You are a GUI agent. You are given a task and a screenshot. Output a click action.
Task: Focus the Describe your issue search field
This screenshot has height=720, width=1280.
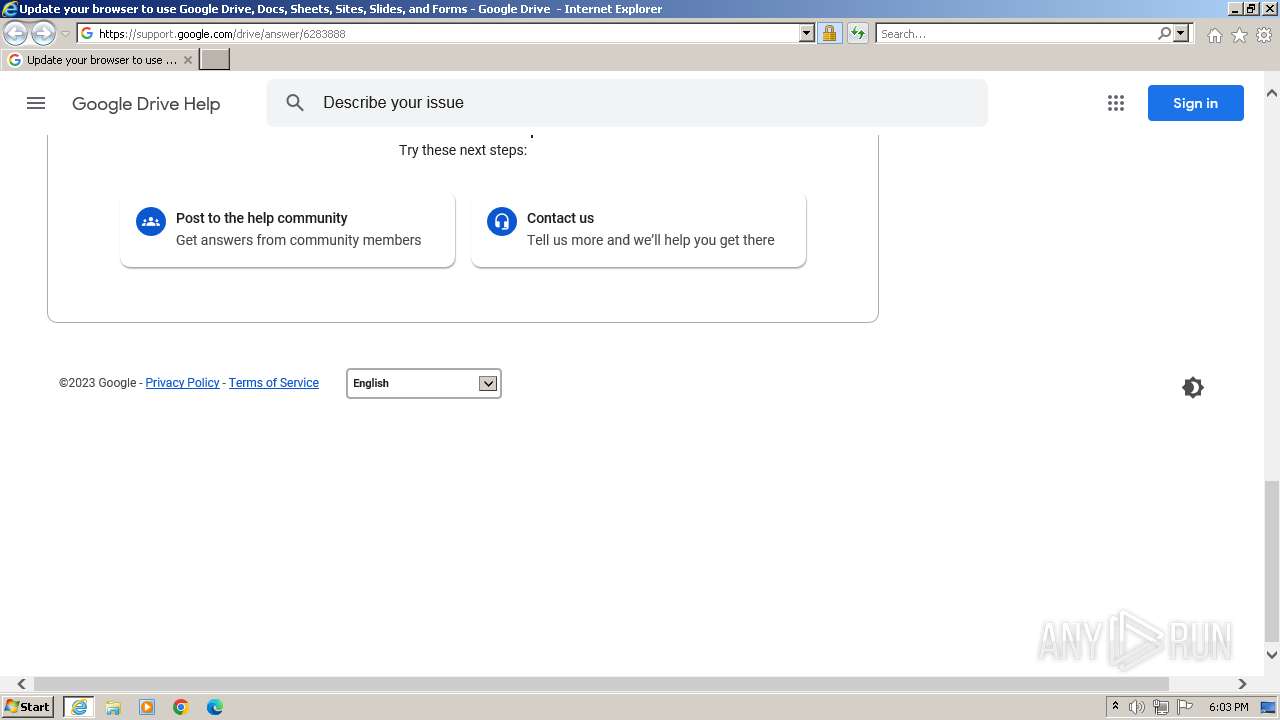tap(627, 103)
